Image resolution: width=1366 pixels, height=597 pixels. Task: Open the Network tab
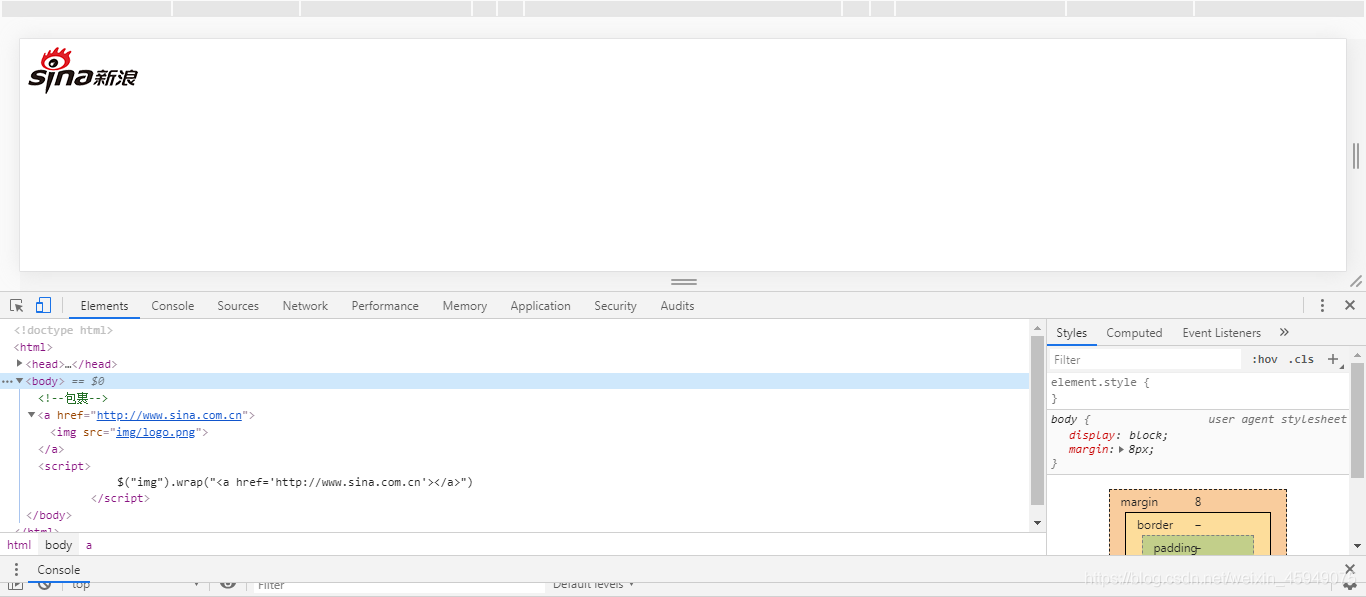[x=305, y=306]
